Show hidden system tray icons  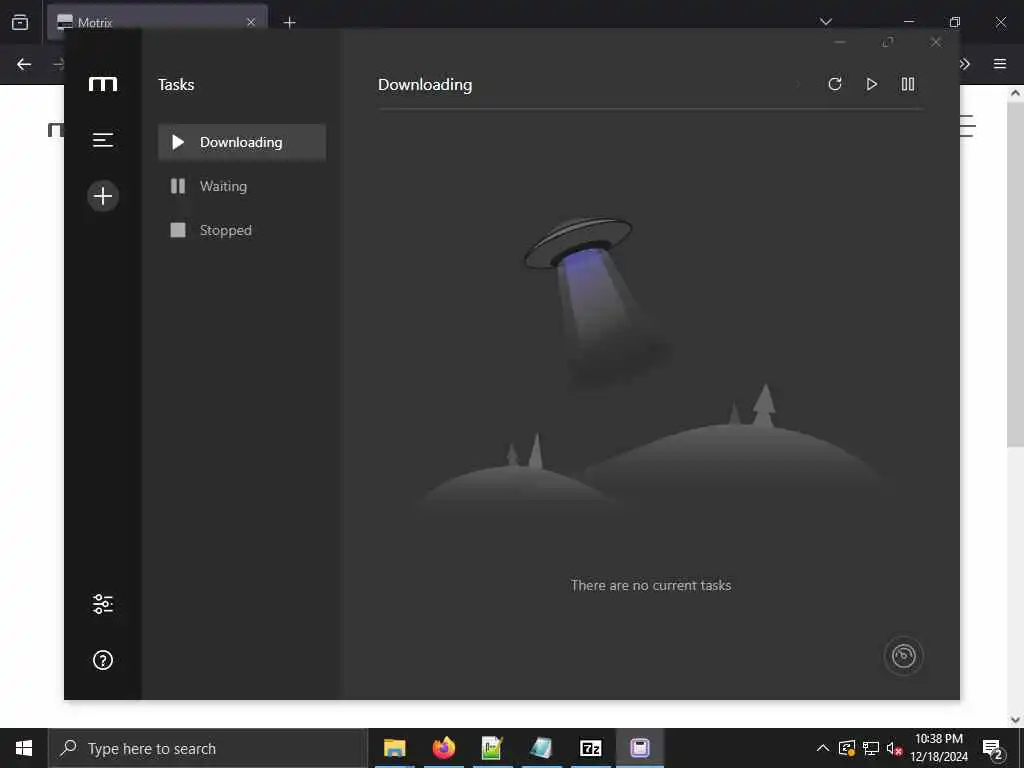pyautogui.click(x=823, y=748)
